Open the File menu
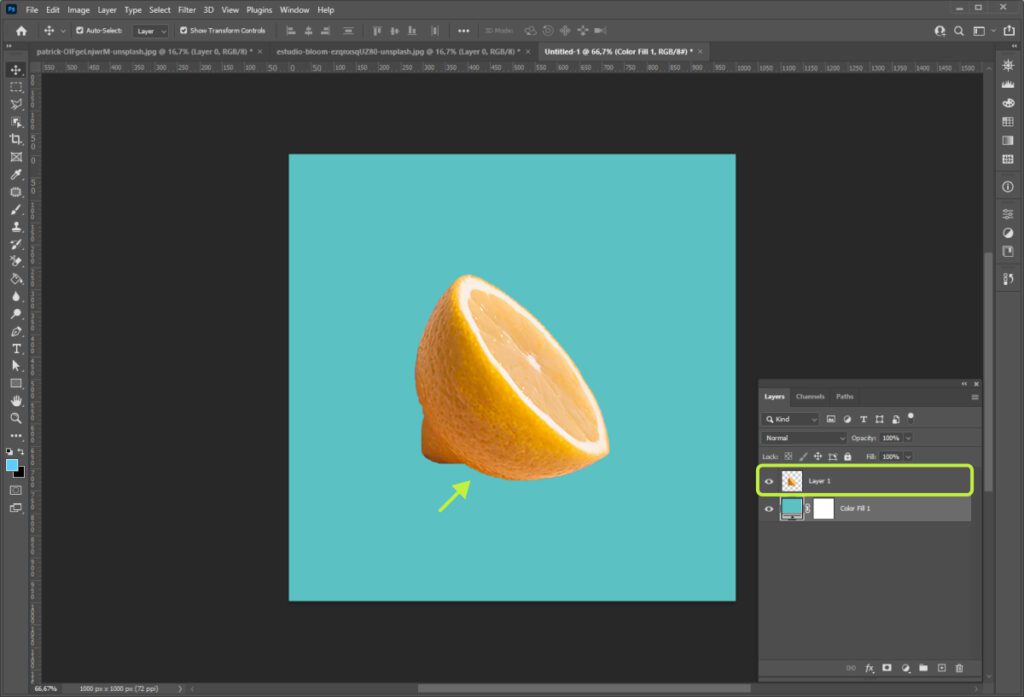1024x697 pixels. pos(32,10)
